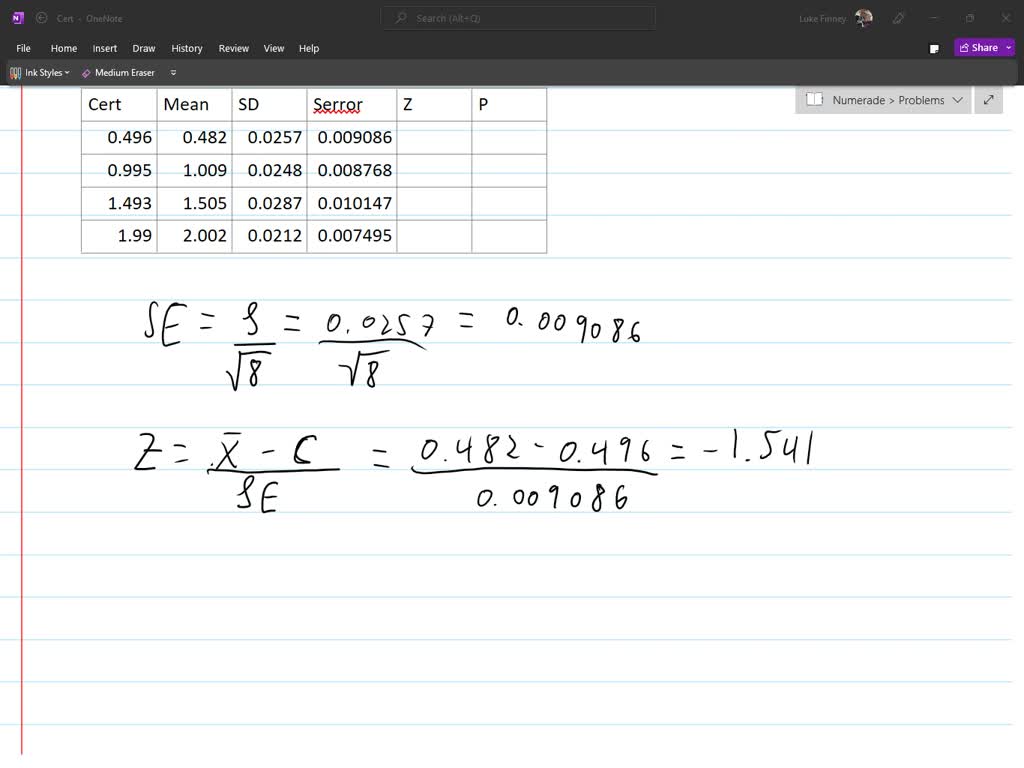
Task: Open the Ink Styles gallery icon
Action: coord(15,72)
